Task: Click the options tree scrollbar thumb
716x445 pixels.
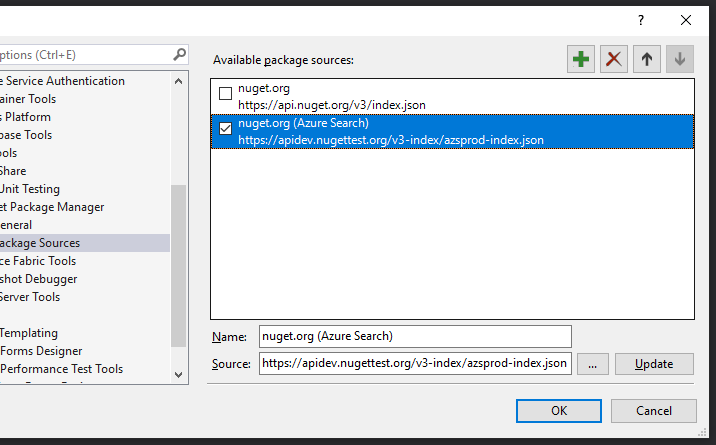Action: point(179,266)
